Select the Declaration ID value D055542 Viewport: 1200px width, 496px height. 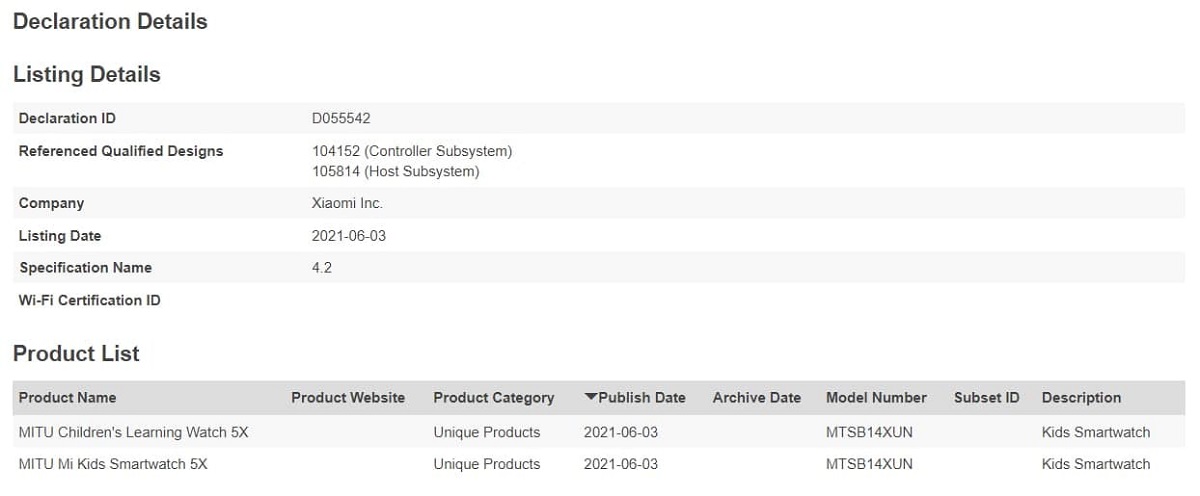[x=341, y=119]
